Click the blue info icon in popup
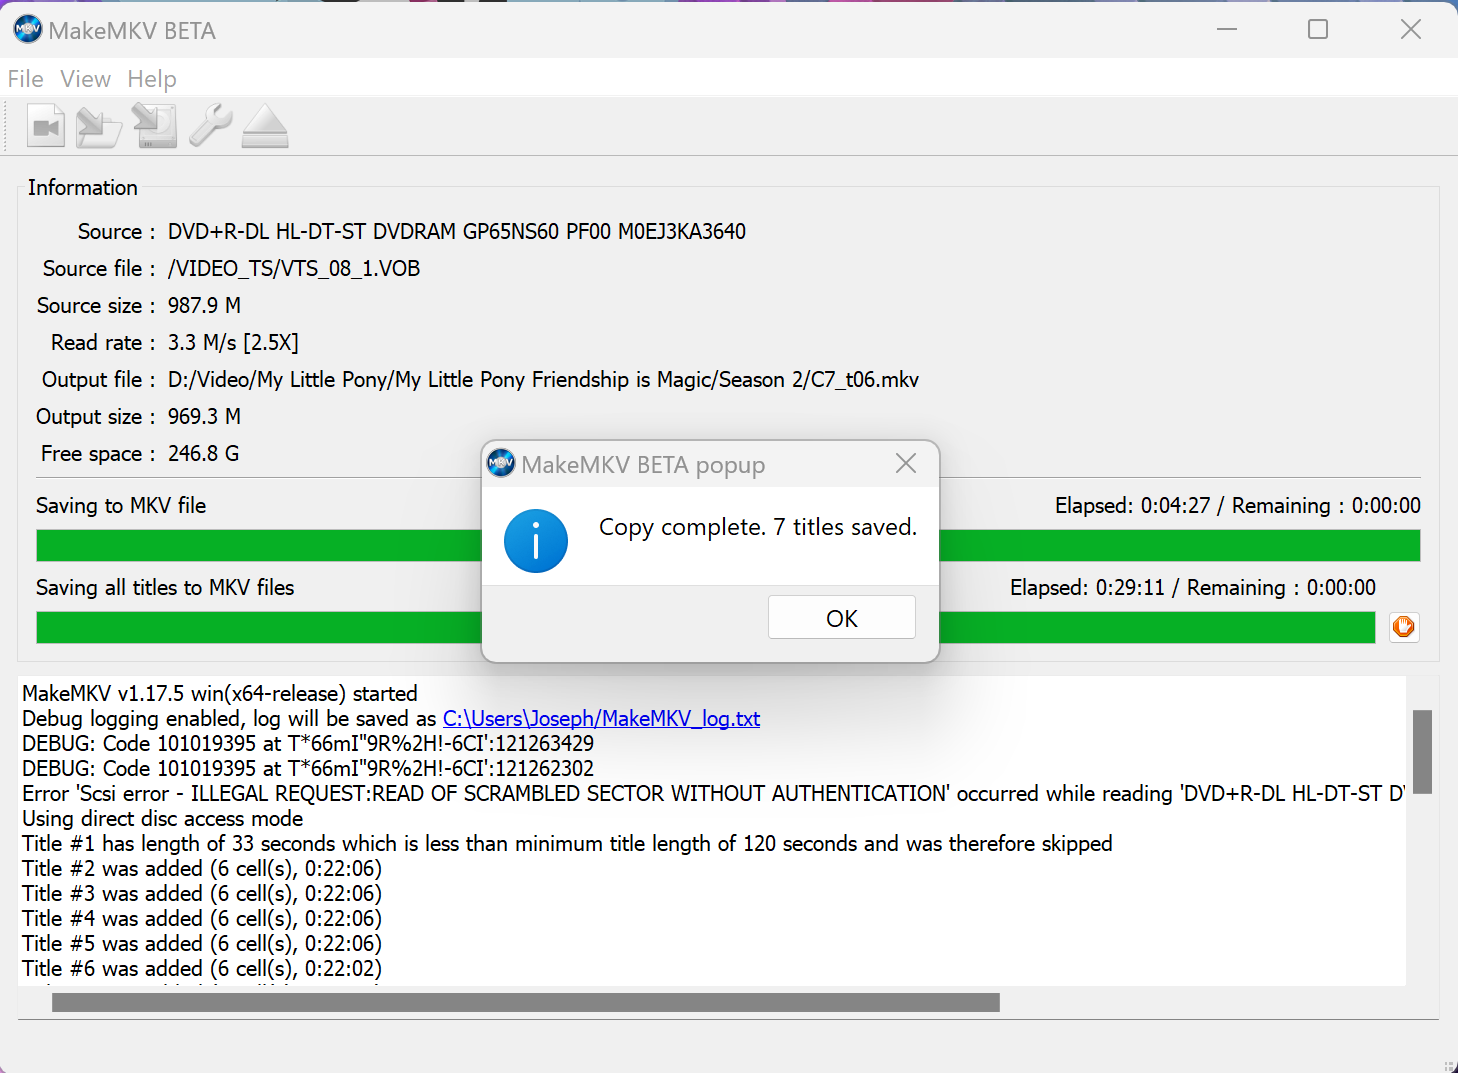Screen dimensions: 1458x1073 tap(536, 541)
